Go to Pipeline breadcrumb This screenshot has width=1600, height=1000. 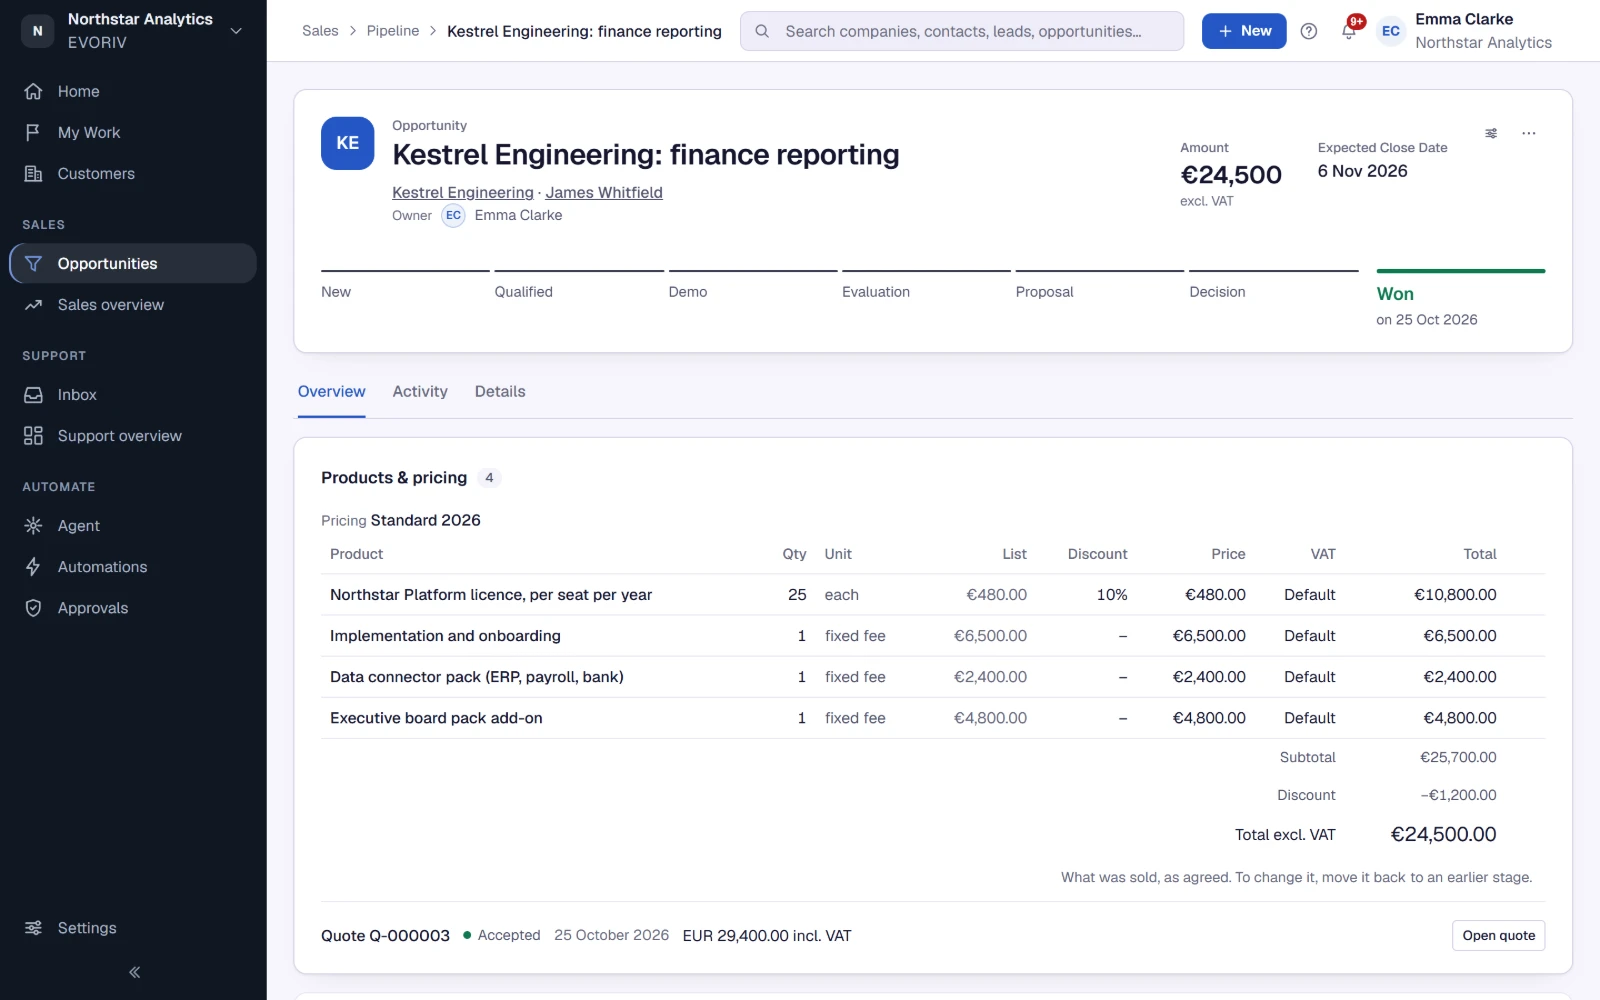[393, 31]
